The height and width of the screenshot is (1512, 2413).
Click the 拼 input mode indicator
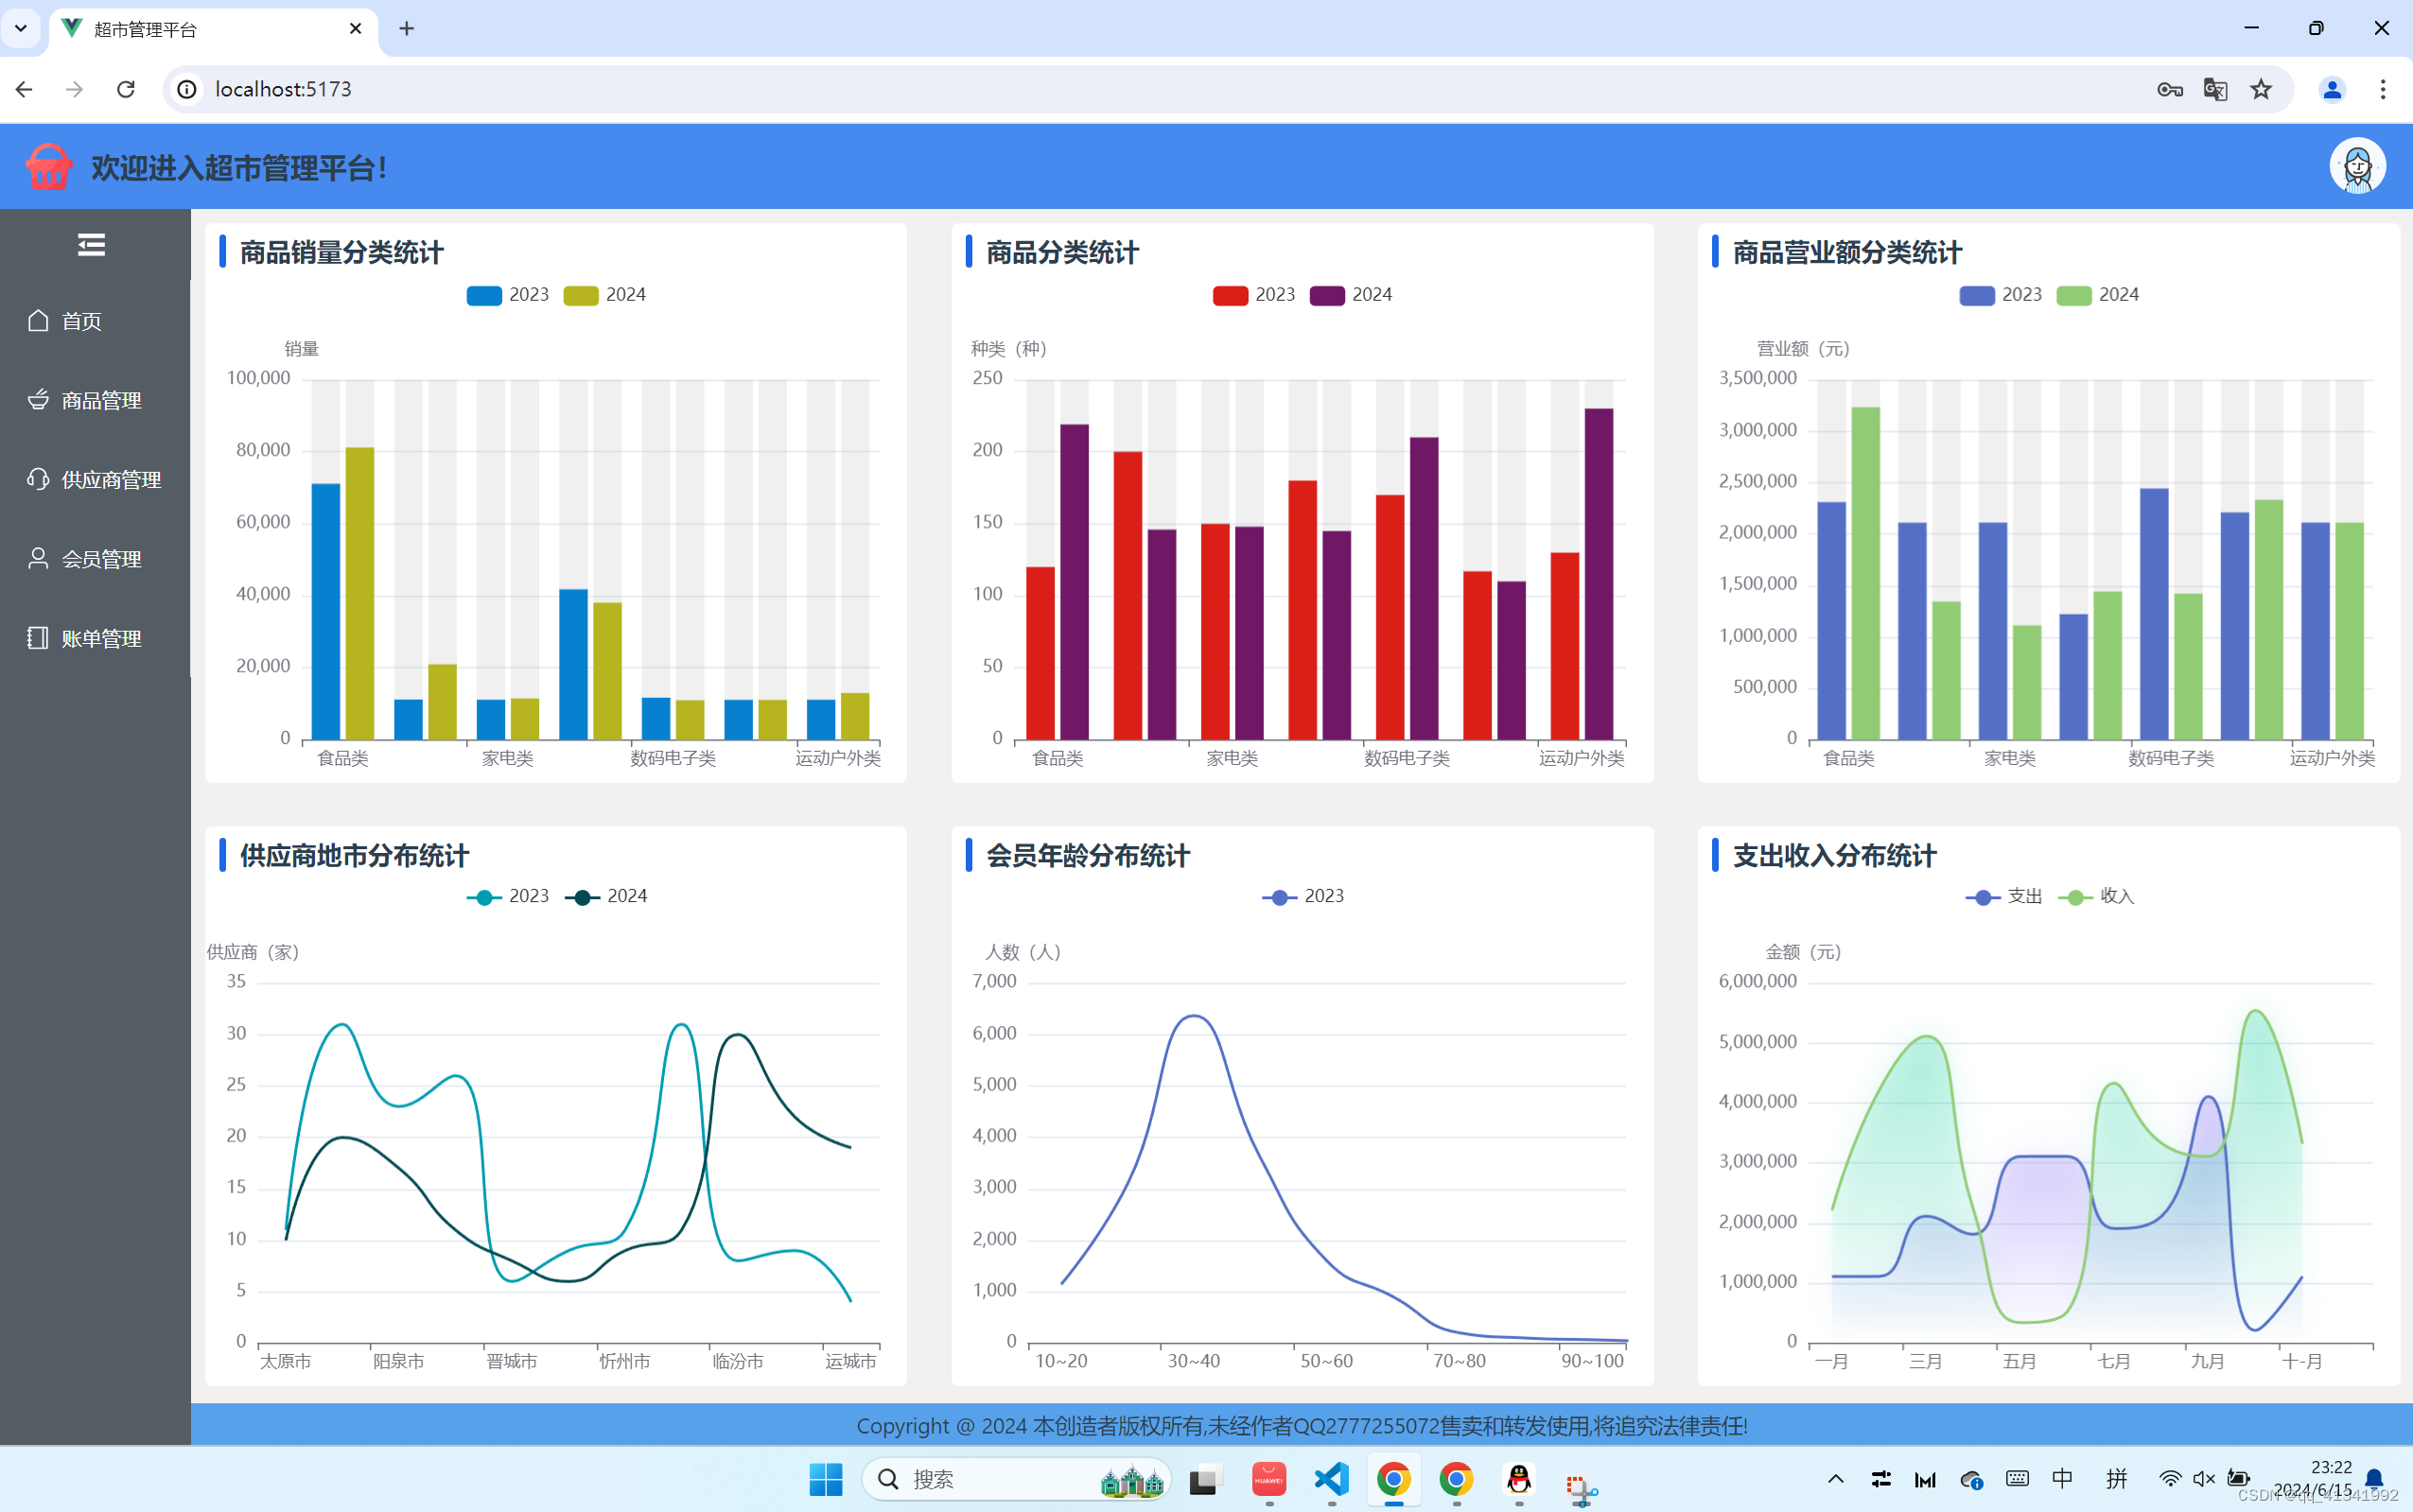pos(2116,1479)
